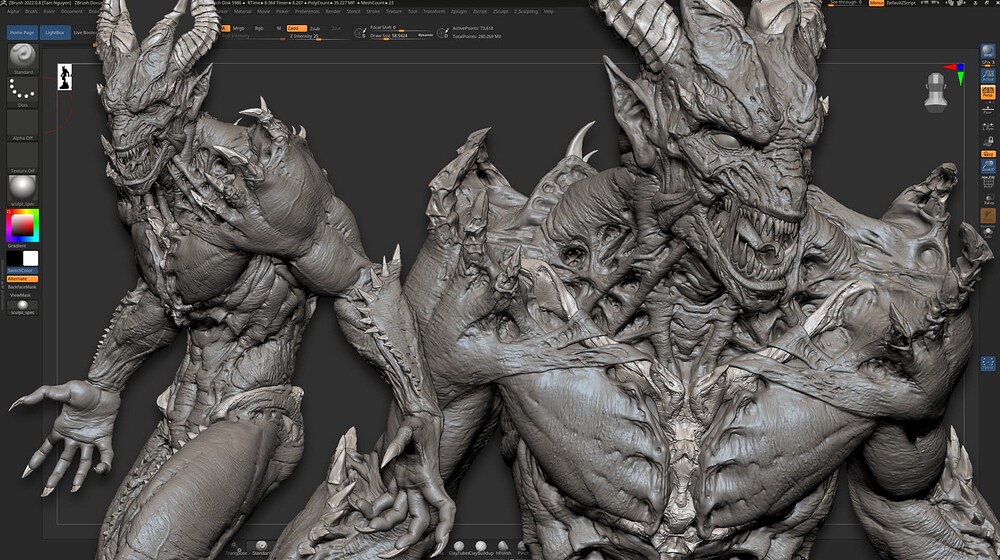The width and height of the screenshot is (1000, 560).
Task: Select the Standard brush at bottom shelf
Action: (x=261, y=547)
